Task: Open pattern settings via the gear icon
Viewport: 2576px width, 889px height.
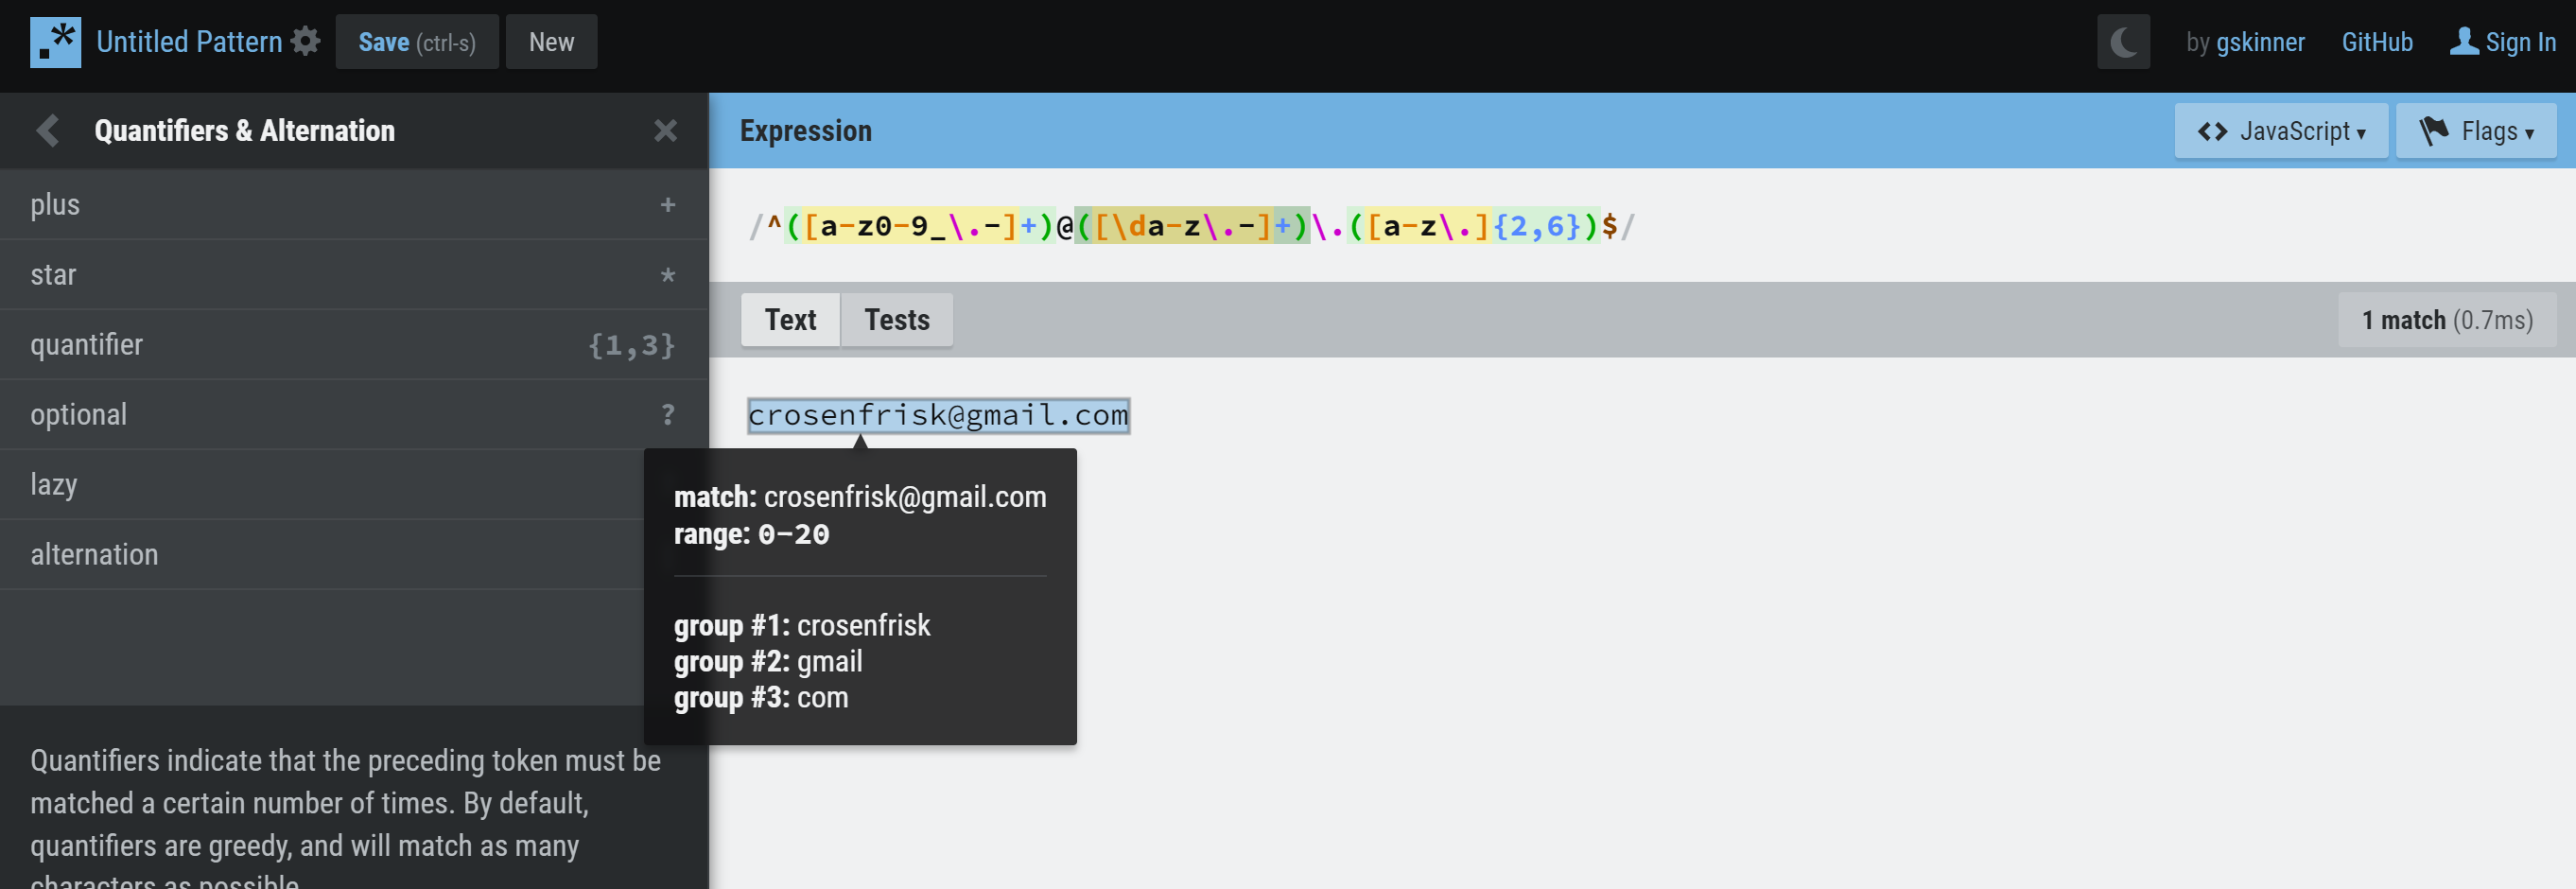Action: [306, 40]
